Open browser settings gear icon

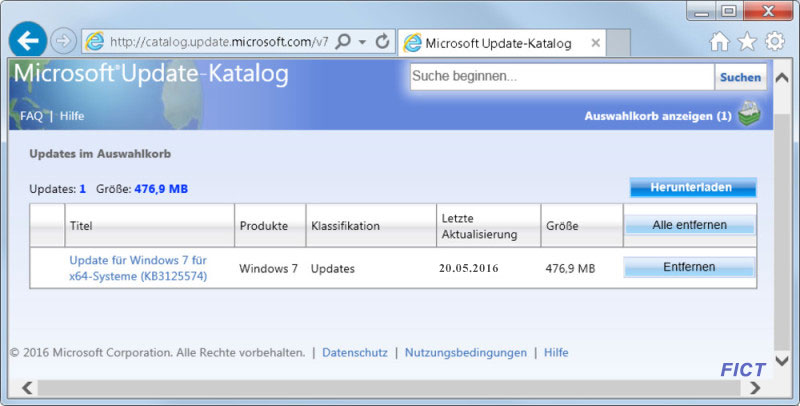pos(774,41)
